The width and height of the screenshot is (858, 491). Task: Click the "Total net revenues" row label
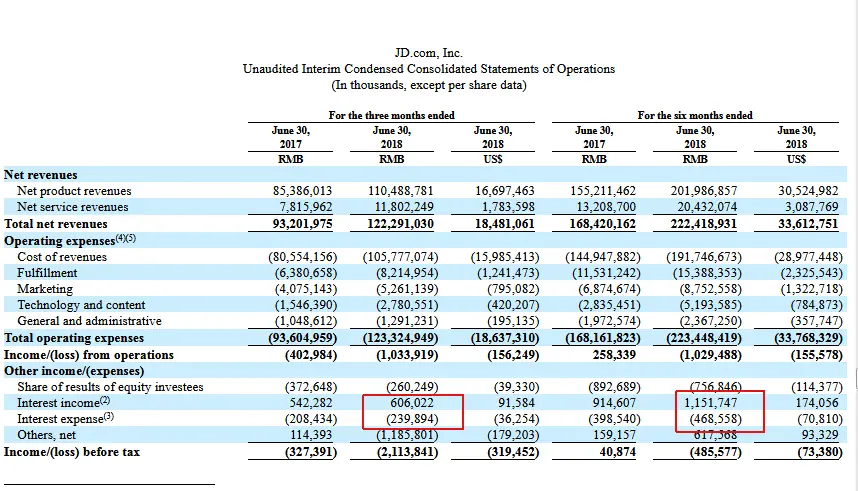click(x=55, y=224)
